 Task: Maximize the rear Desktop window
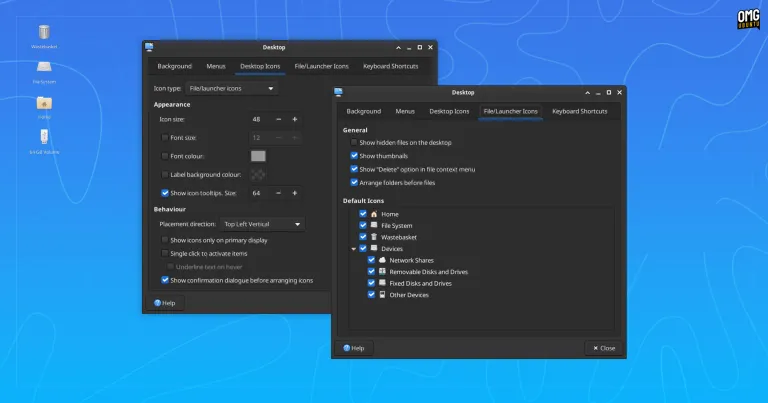420,47
